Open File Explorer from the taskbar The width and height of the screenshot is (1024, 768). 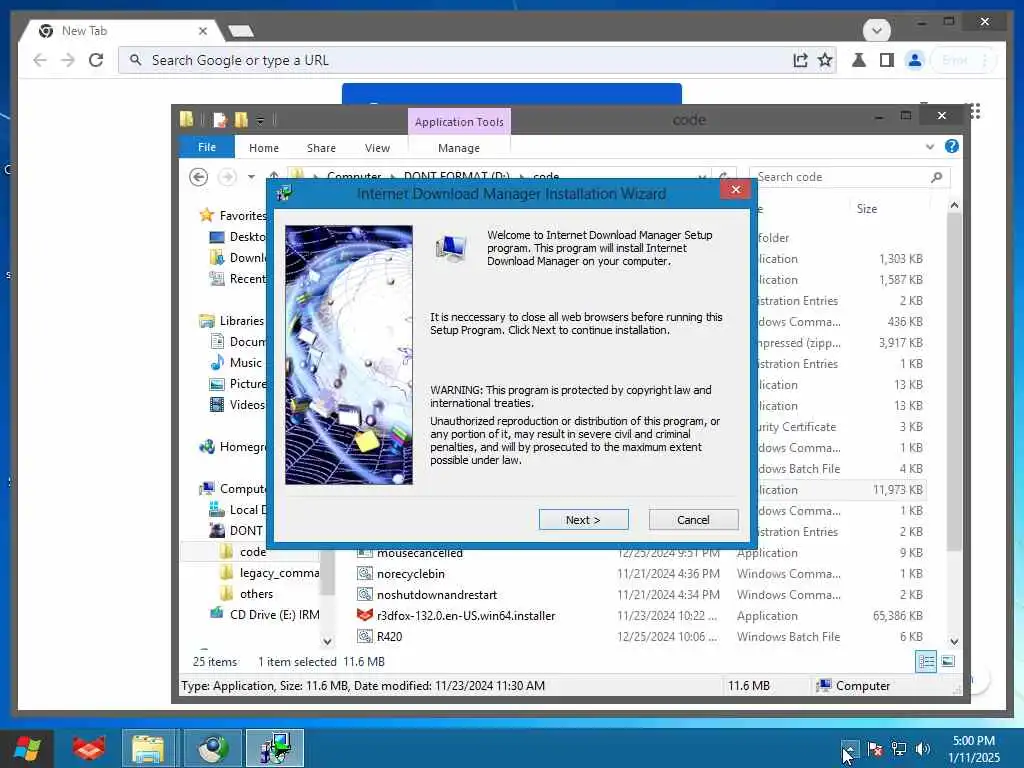click(148, 748)
